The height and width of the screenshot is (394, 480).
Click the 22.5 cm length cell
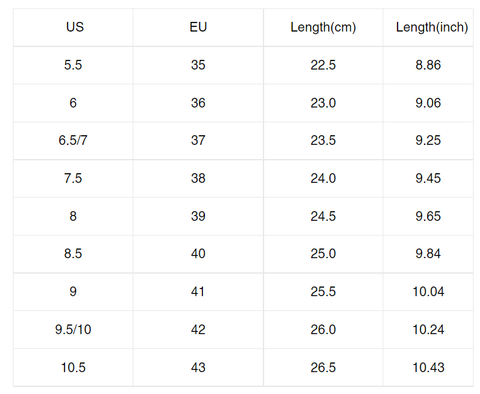click(323, 65)
